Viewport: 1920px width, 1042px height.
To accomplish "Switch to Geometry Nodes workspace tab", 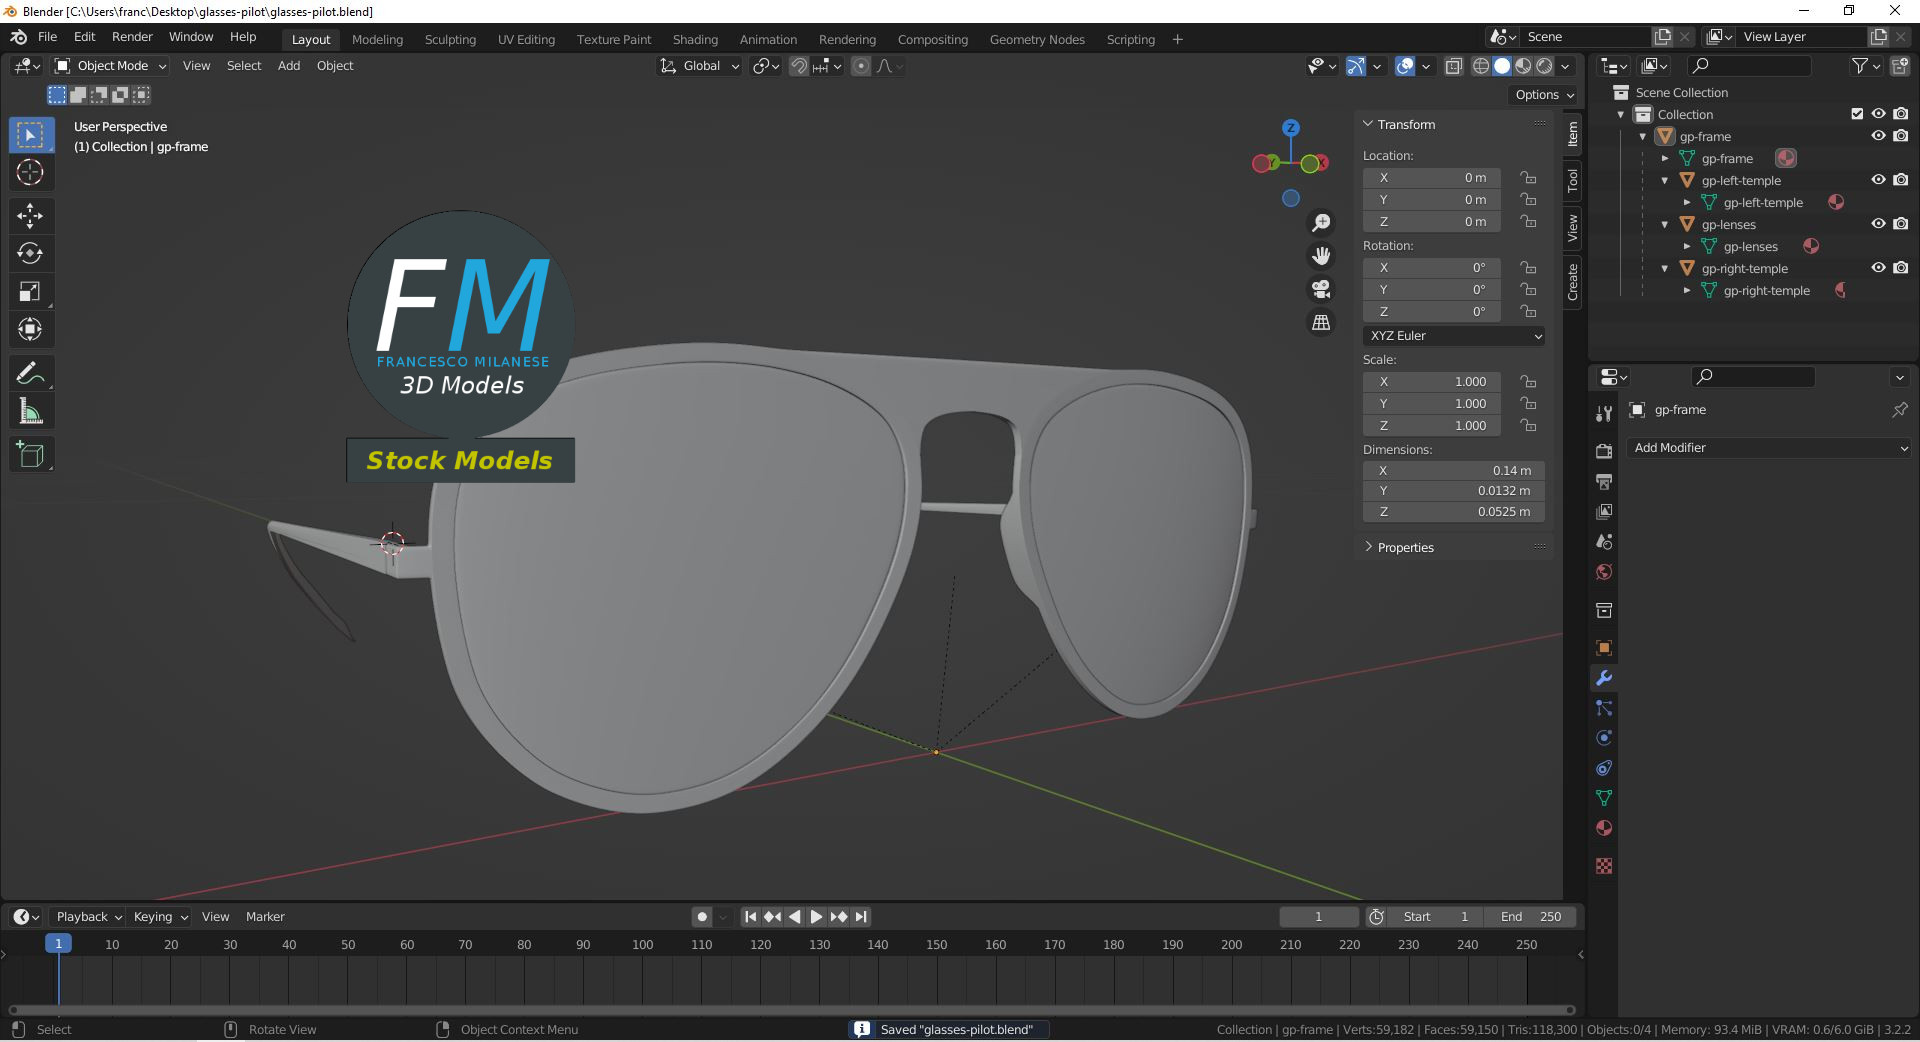I will click(1037, 40).
